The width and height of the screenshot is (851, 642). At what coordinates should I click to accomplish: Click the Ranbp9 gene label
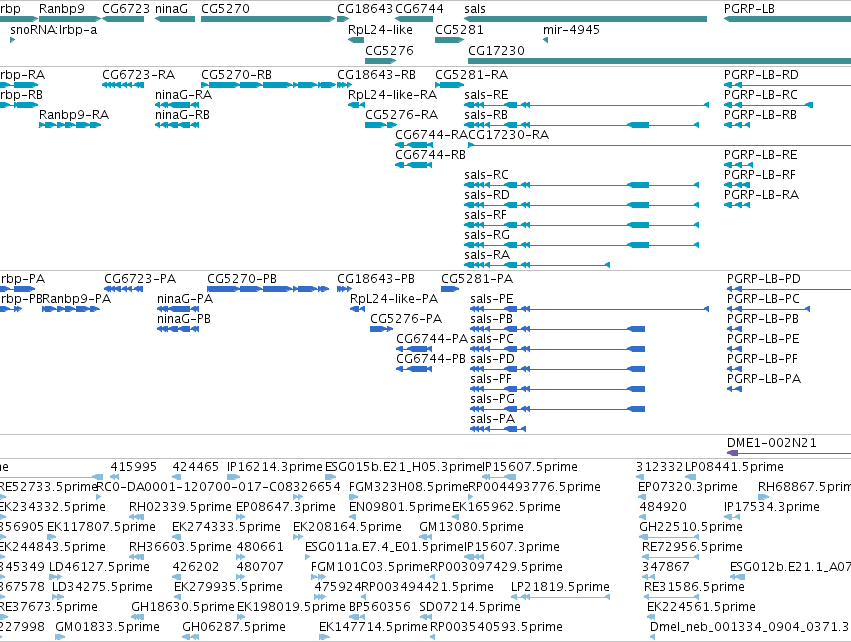pyautogui.click(x=62, y=9)
